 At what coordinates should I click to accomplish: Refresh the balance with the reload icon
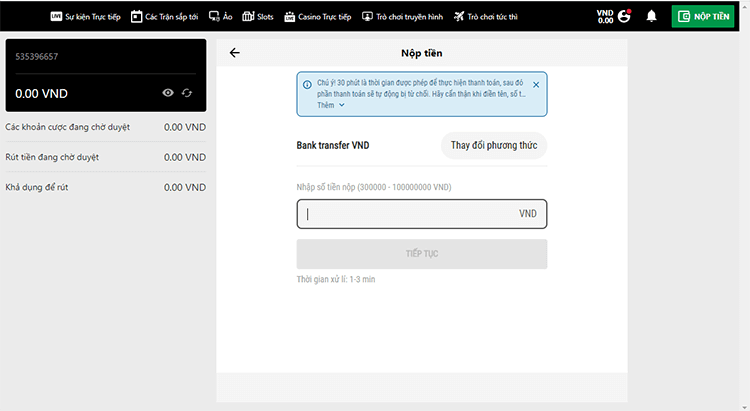187,93
